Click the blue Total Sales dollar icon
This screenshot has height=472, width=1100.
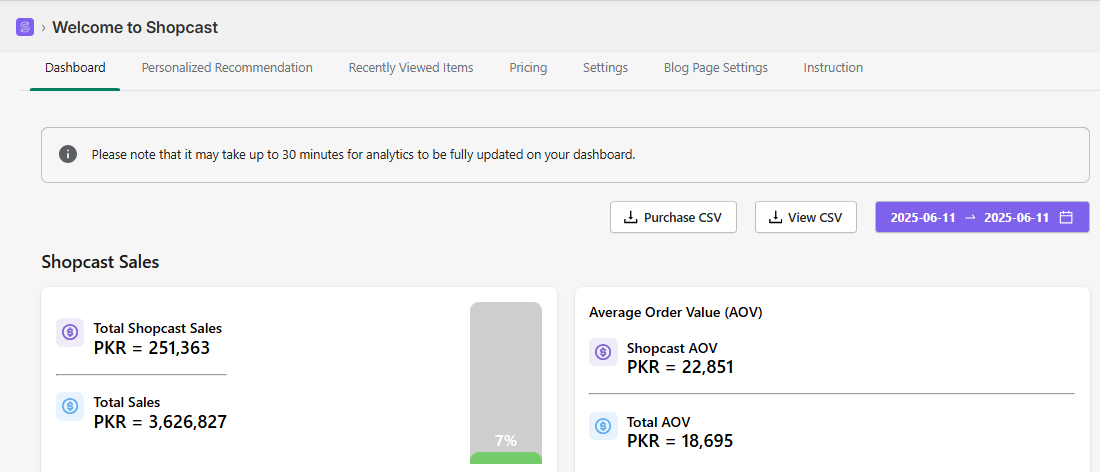(x=70, y=407)
